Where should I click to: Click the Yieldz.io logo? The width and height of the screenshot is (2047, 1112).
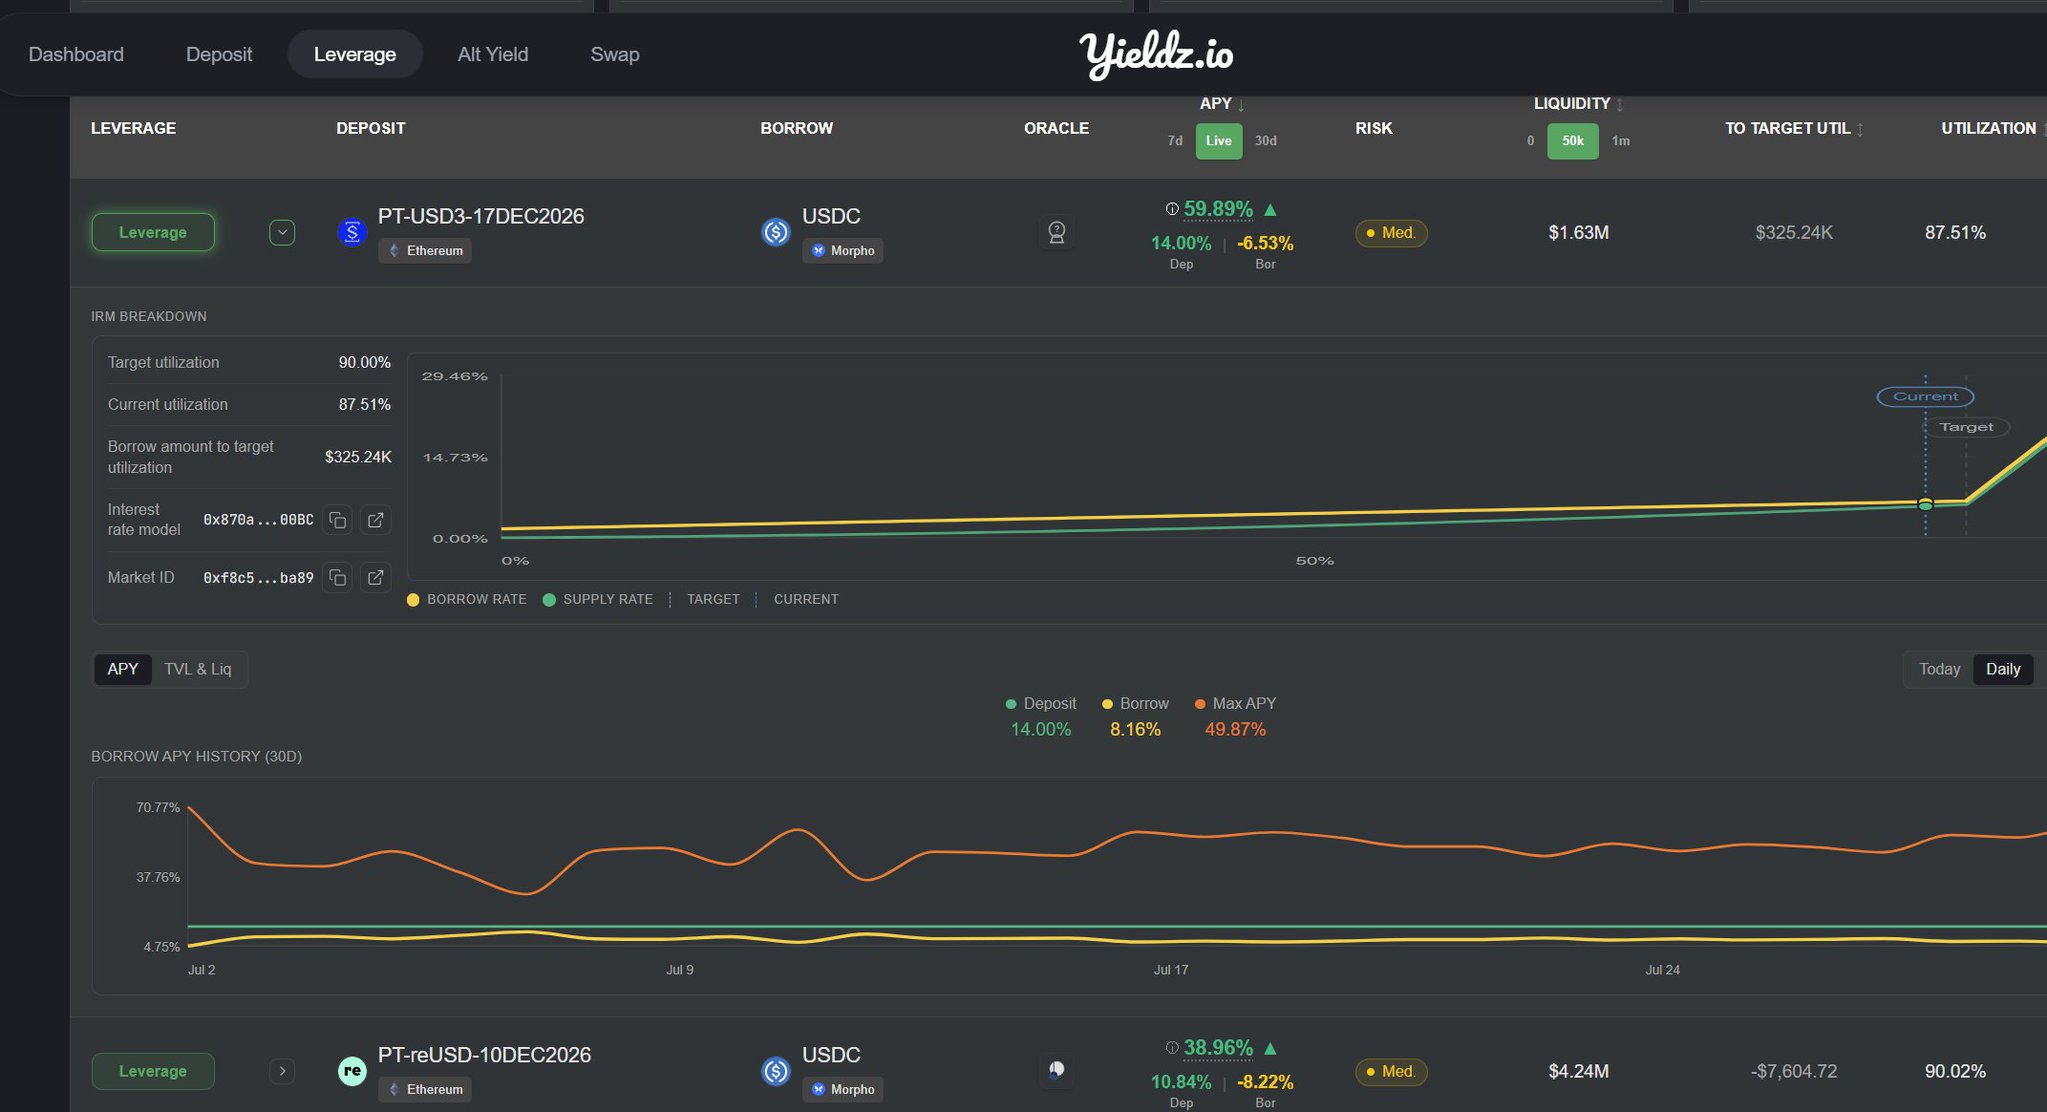click(x=1156, y=54)
